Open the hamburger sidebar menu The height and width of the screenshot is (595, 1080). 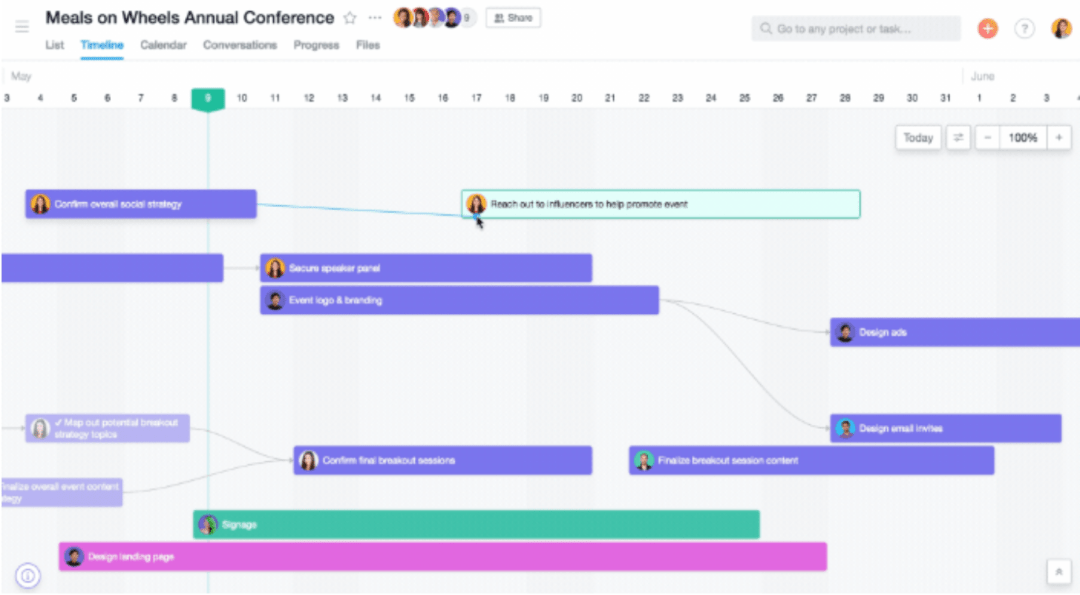[22, 27]
